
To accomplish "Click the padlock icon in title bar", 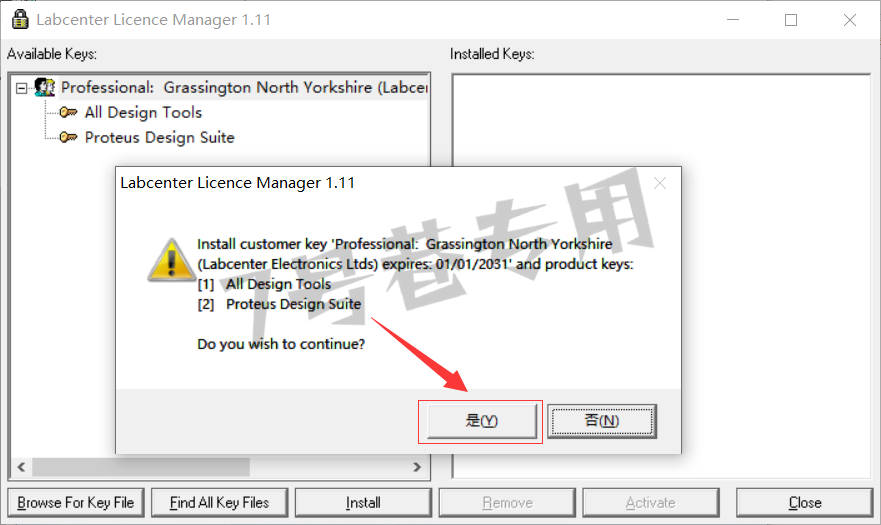I will (x=20, y=19).
